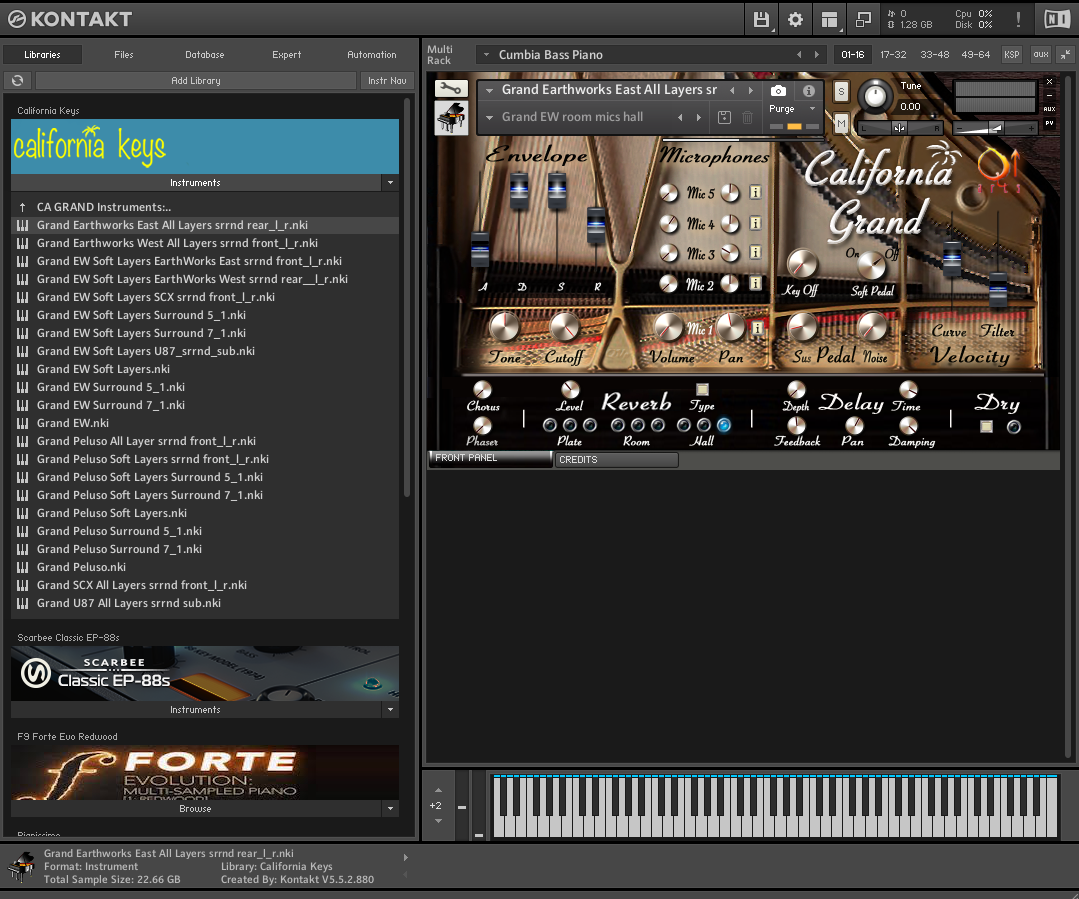Click the NI logo icon

pyautogui.click(x=1057, y=19)
